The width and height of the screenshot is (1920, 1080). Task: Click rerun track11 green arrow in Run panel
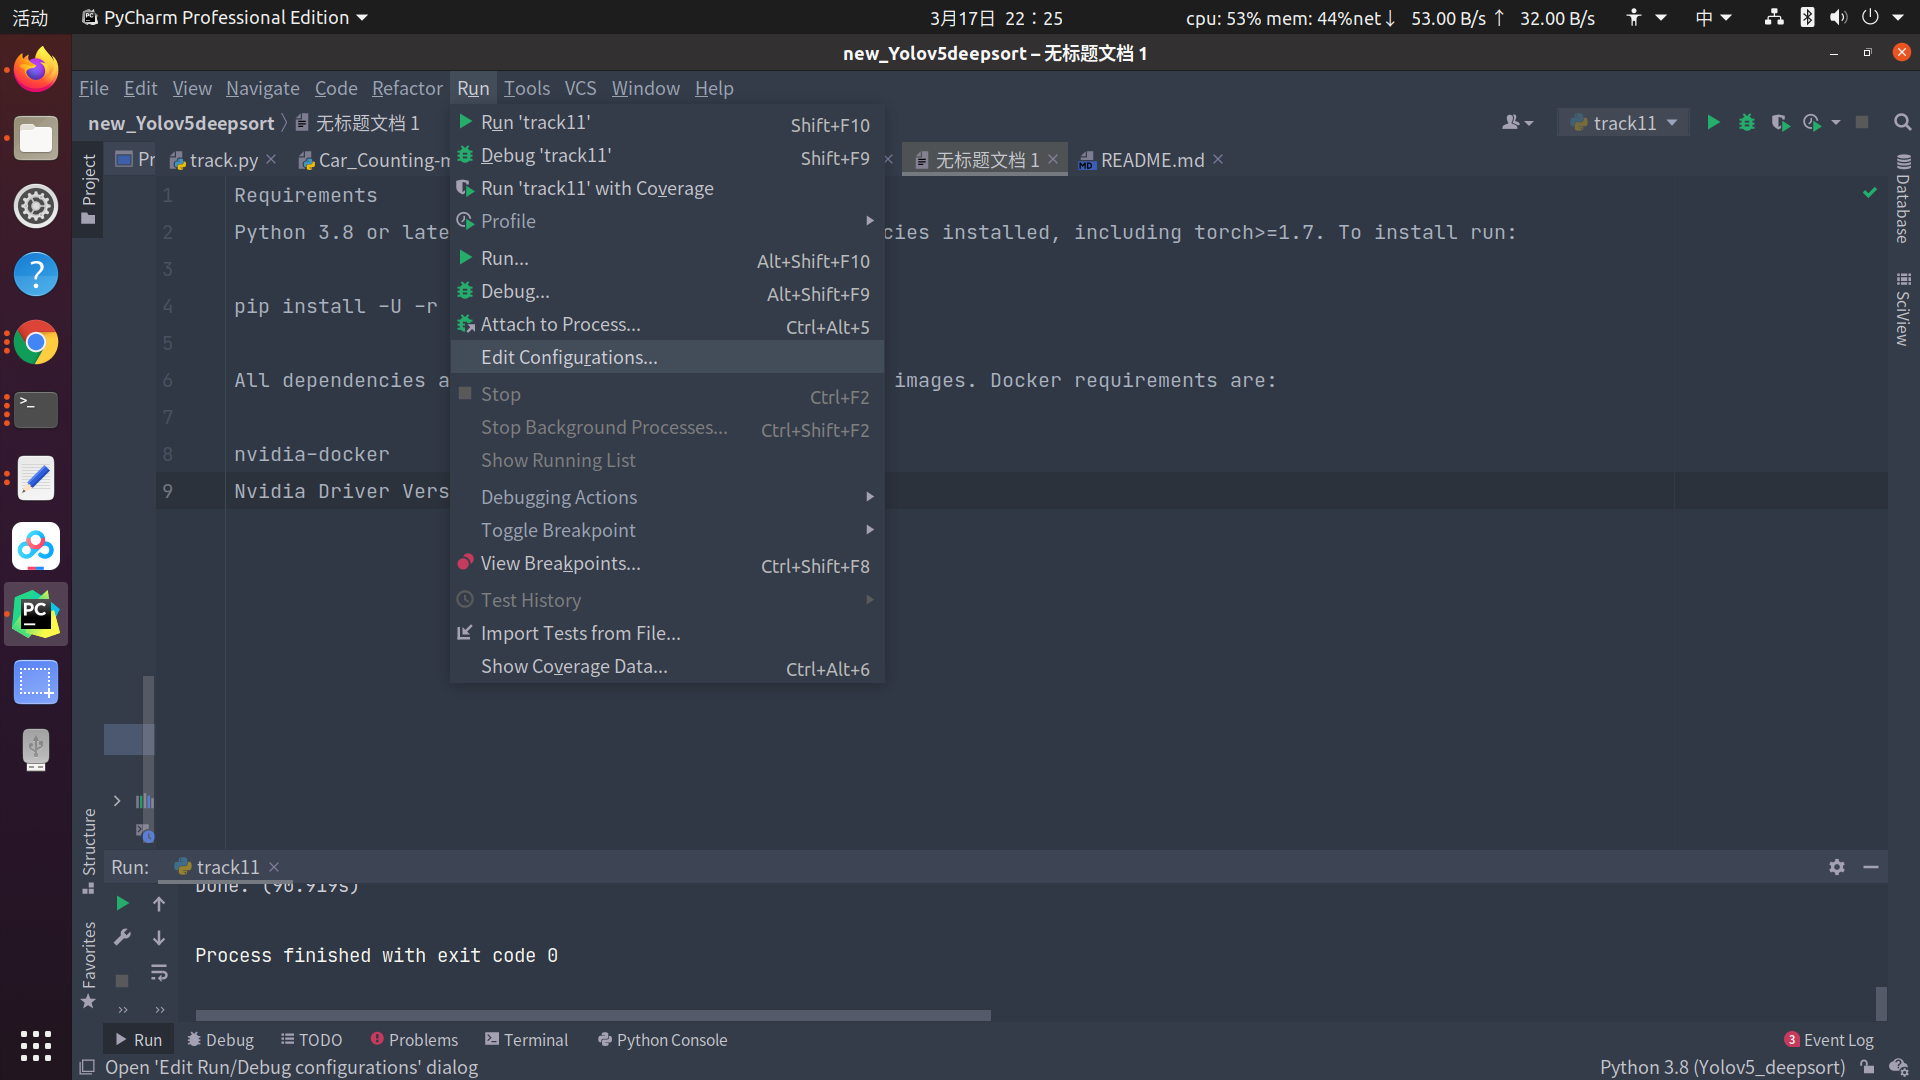(122, 903)
